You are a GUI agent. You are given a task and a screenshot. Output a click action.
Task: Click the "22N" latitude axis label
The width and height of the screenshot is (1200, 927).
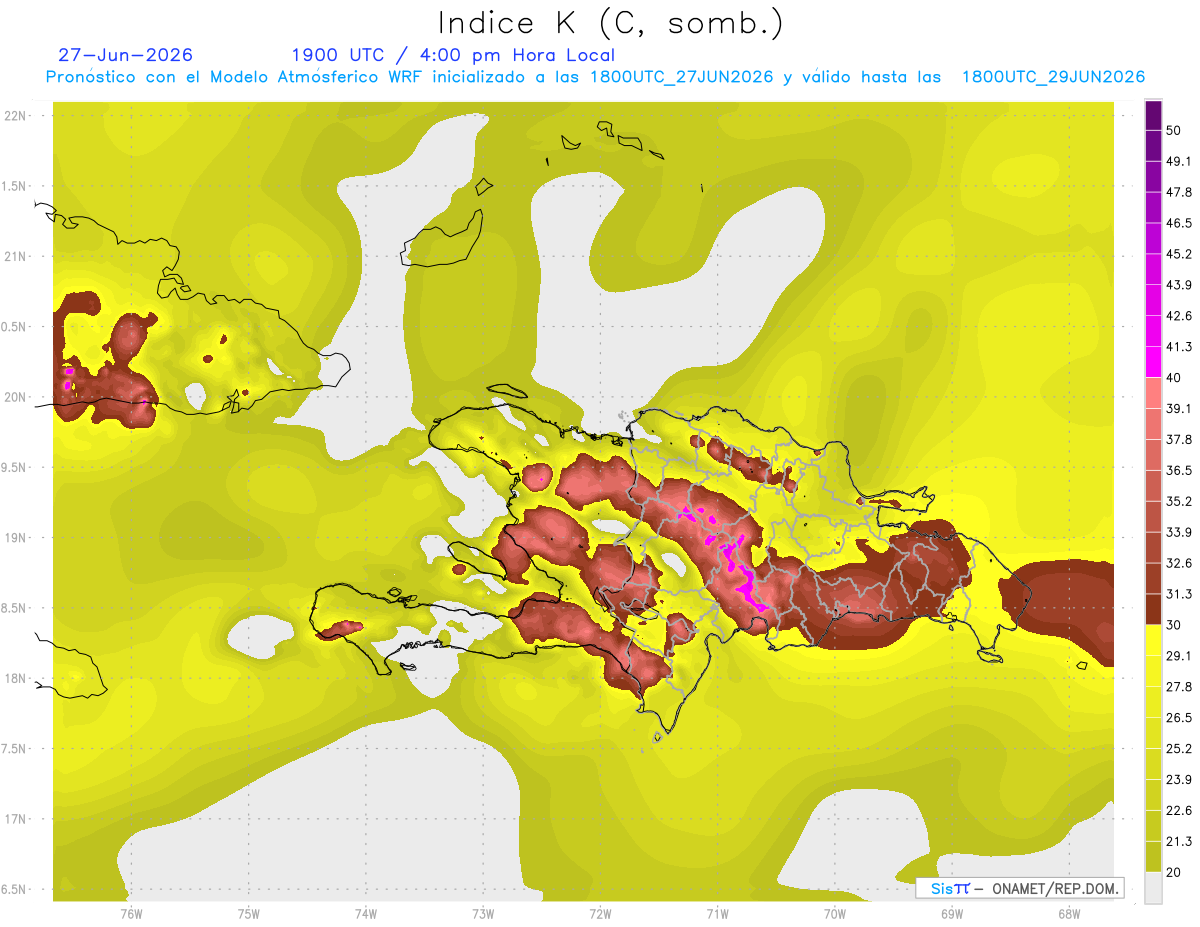pyautogui.click(x=16, y=115)
